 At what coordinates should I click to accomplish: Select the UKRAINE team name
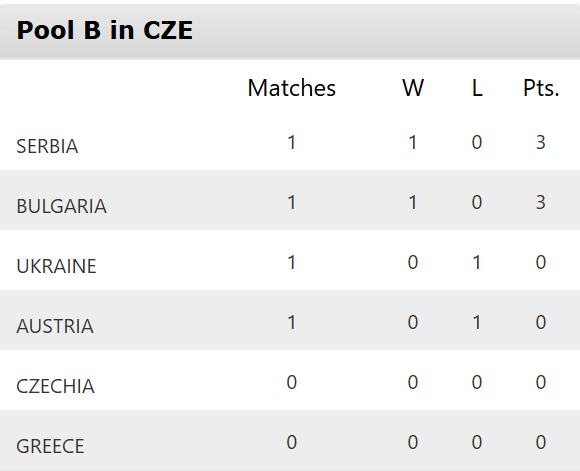point(56,266)
